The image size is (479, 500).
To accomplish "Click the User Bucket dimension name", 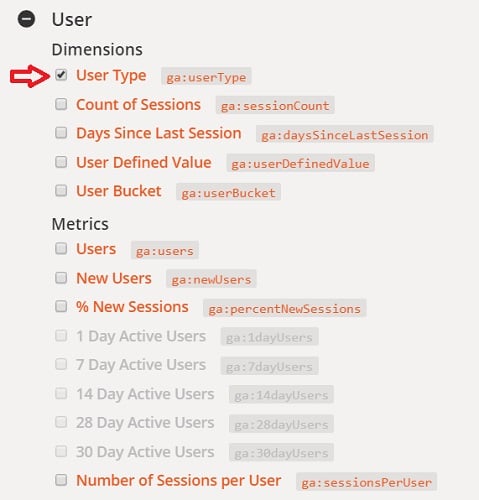I will 119,191.
